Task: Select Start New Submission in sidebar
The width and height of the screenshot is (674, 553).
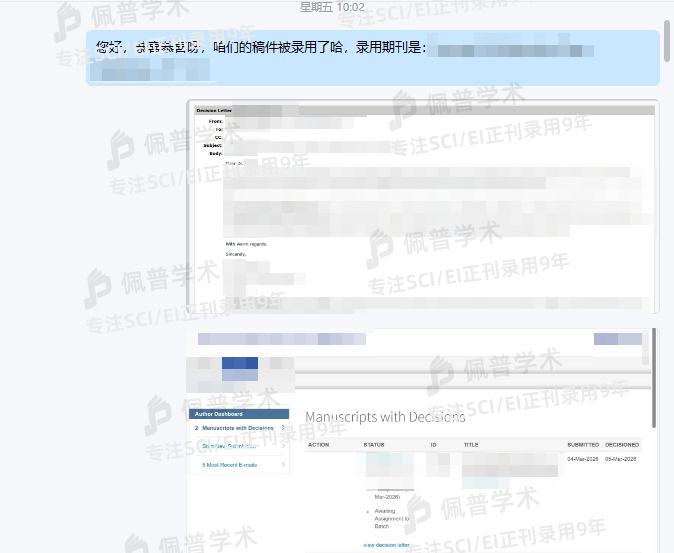Action: click(x=229, y=446)
